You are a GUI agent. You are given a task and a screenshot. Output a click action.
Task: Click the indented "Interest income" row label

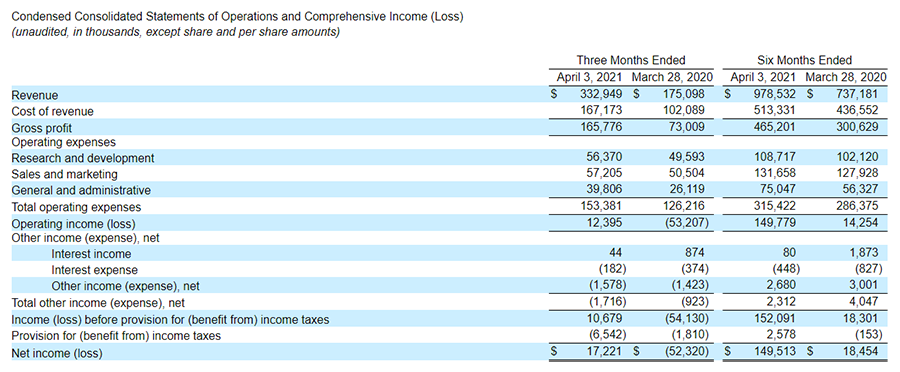91,254
